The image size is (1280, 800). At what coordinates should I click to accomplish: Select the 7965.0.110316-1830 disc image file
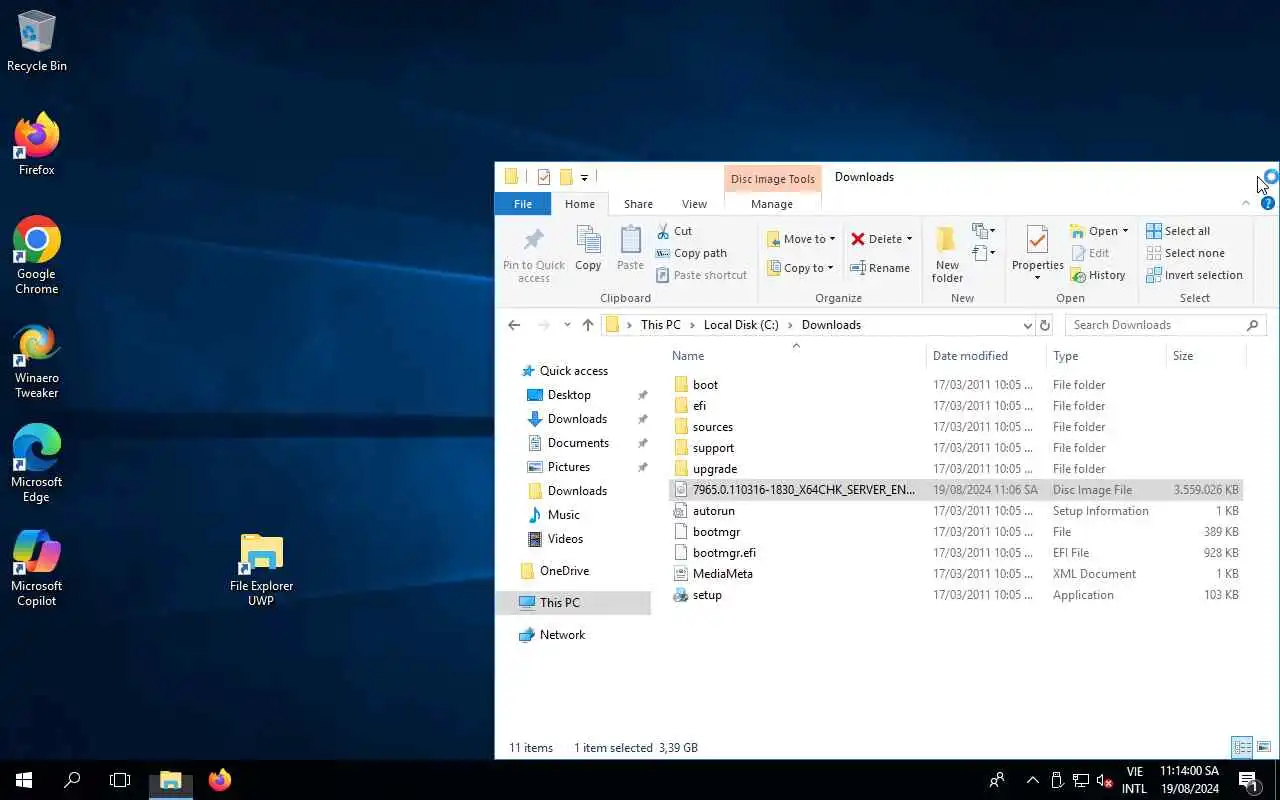tap(955, 490)
